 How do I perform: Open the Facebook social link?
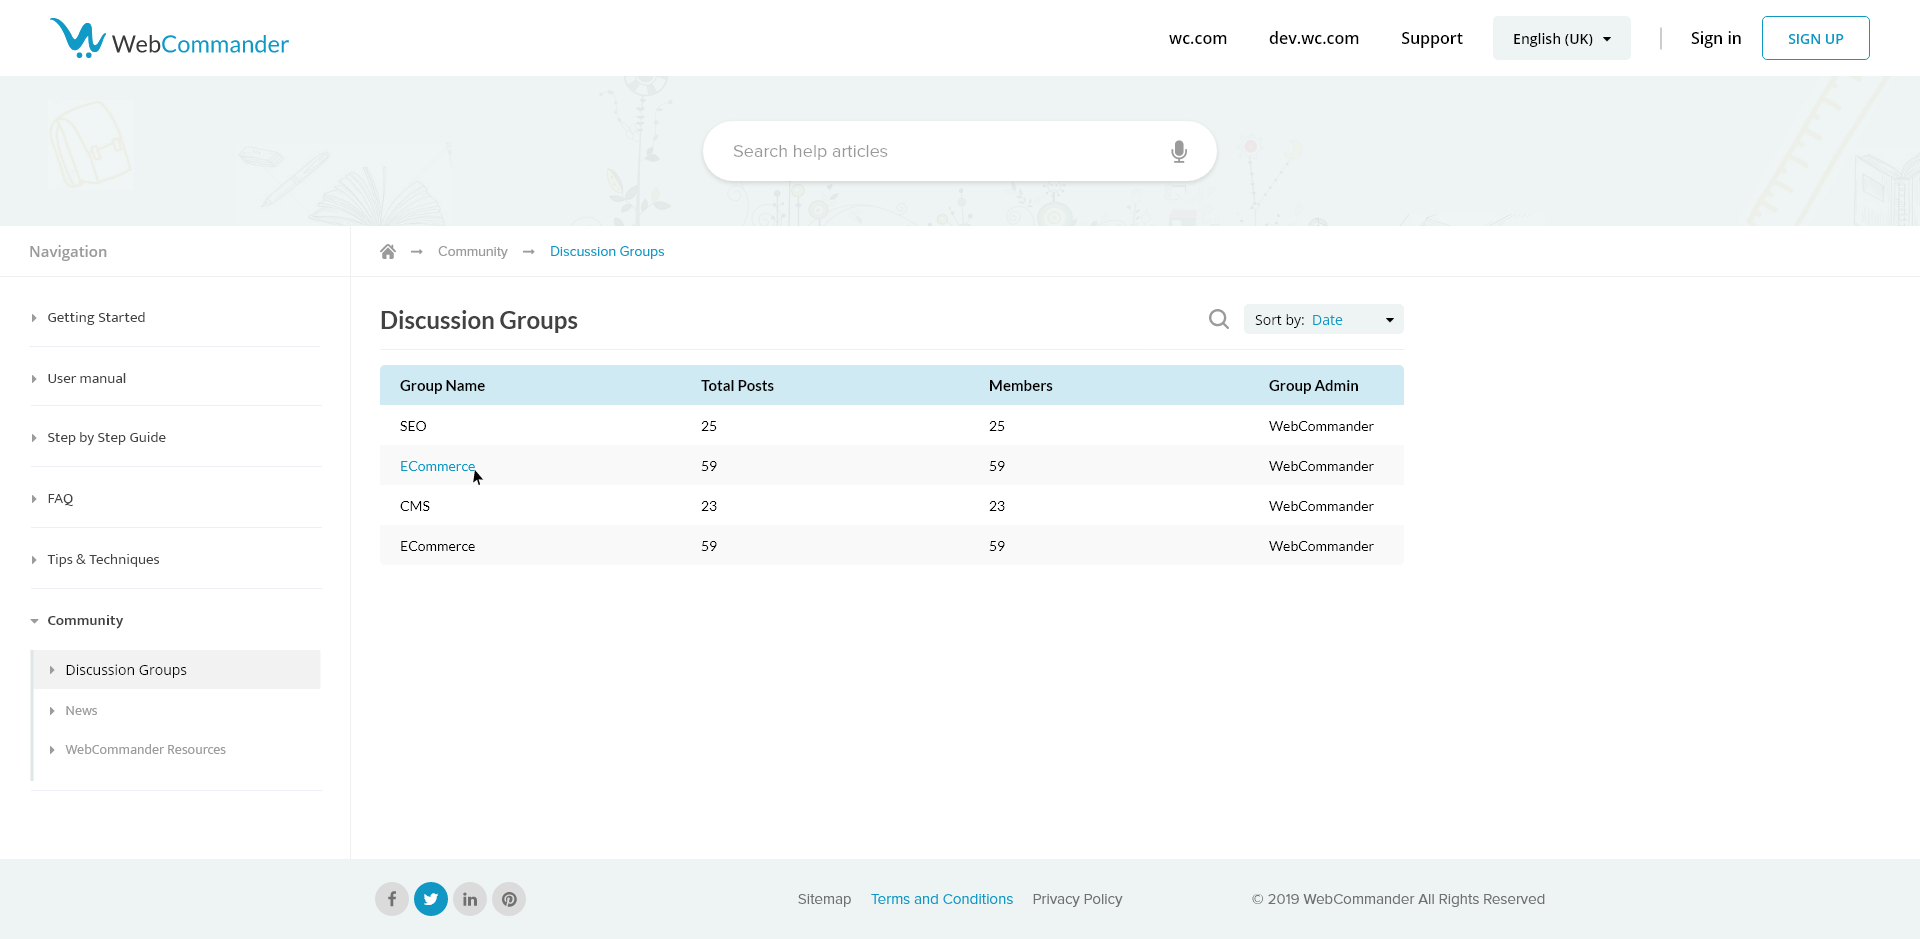tap(392, 899)
